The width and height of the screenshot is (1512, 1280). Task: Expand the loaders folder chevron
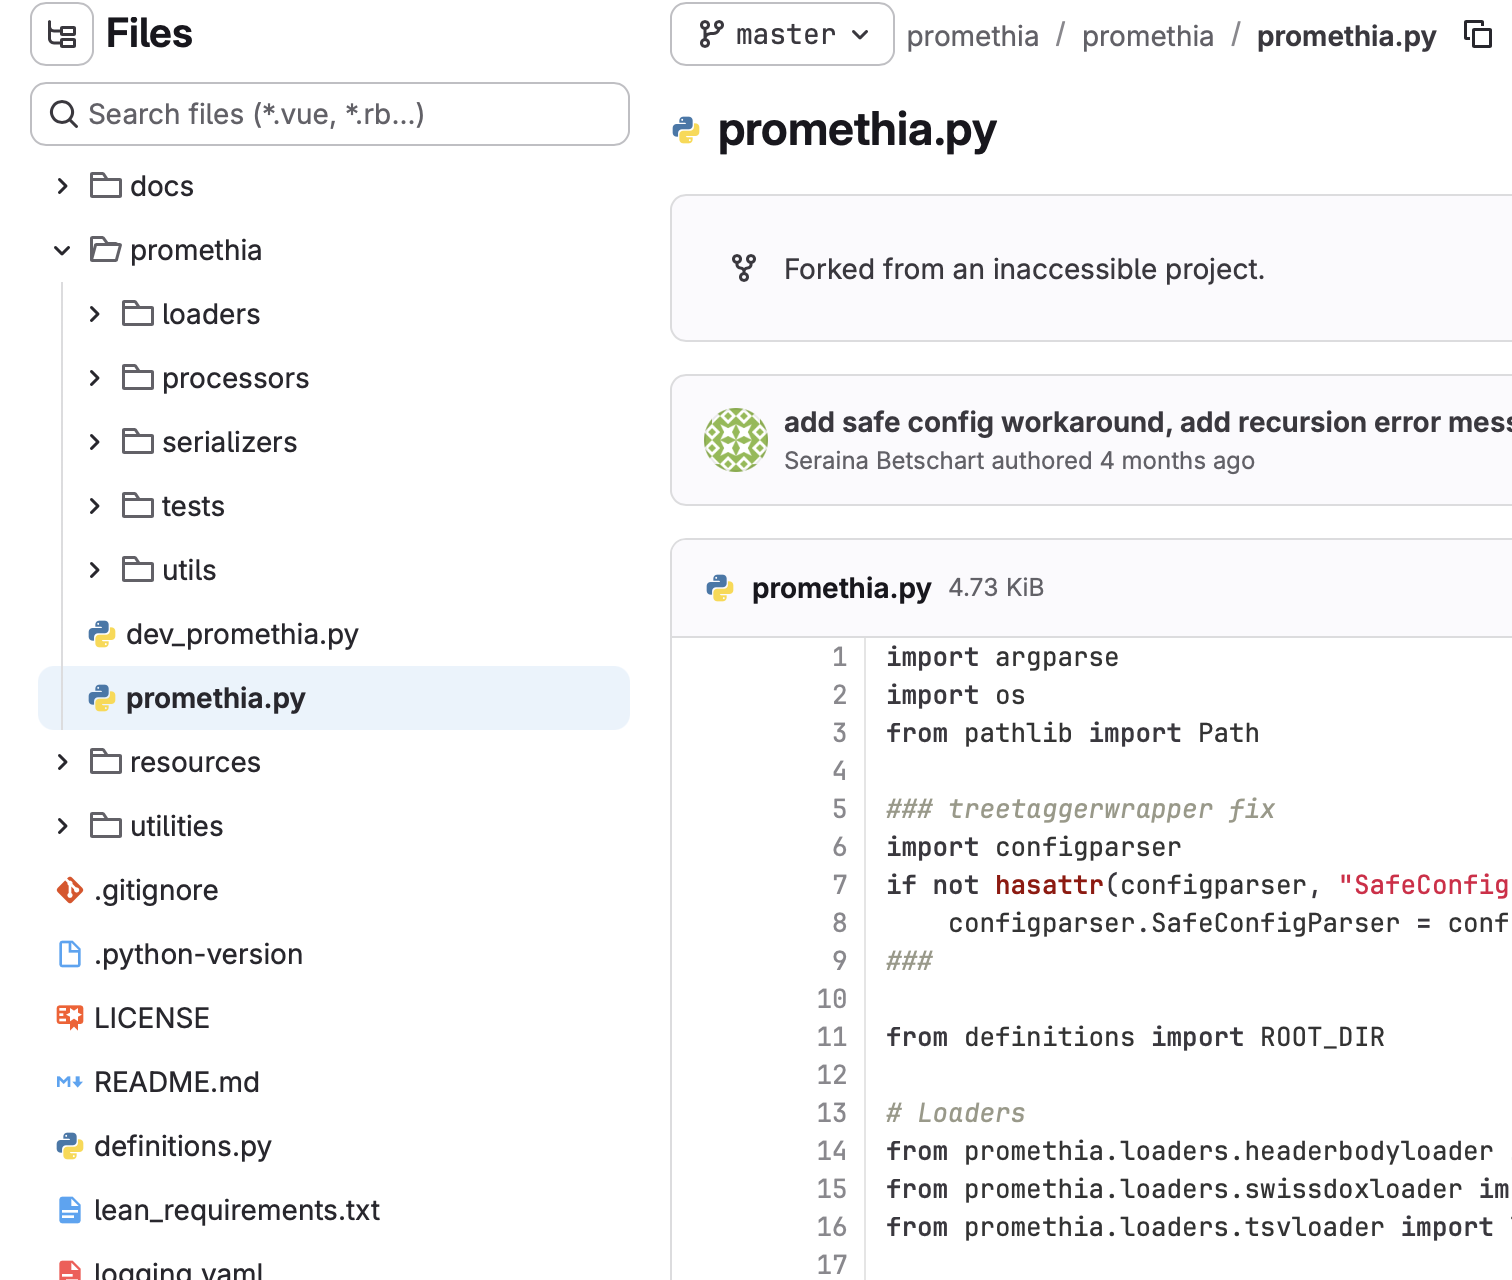(95, 314)
